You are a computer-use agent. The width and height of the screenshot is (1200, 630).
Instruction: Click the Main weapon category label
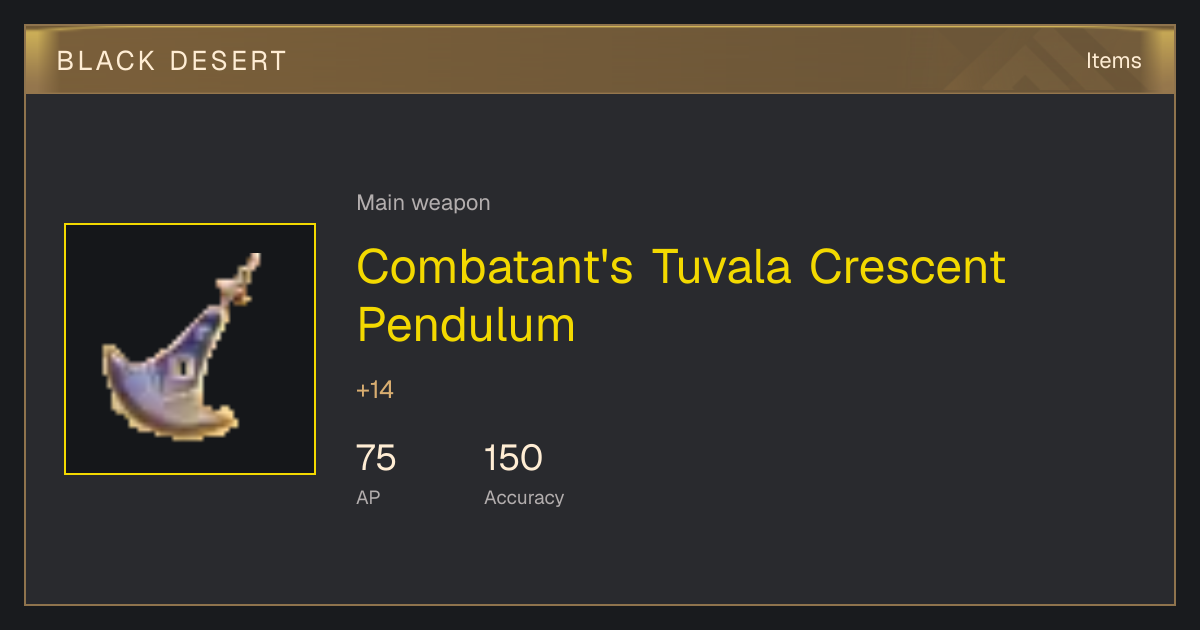pyautogui.click(x=423, y=203)
